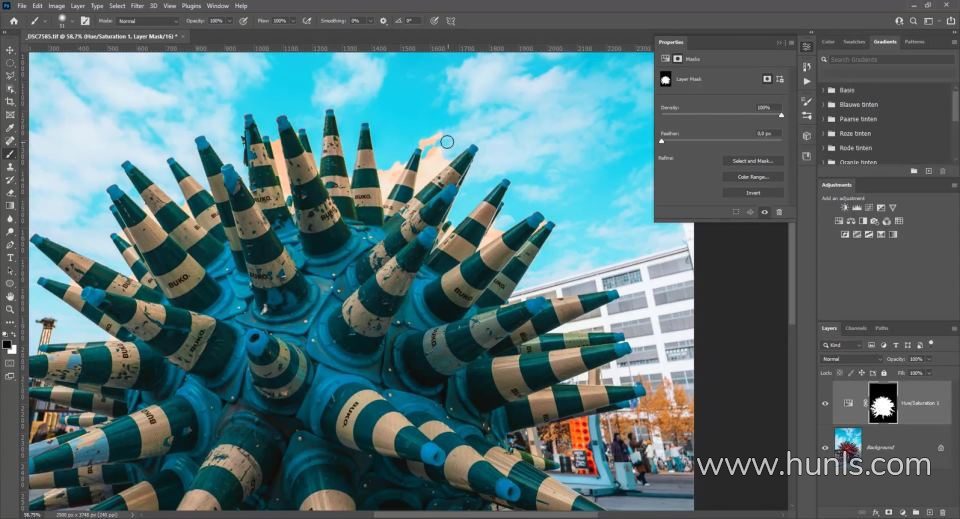Image resolution: width=960 pixels, height=519 pixels.
Task: Select the Hue/Saturation layer mask thumbnail
Action: tap(883, 403)
